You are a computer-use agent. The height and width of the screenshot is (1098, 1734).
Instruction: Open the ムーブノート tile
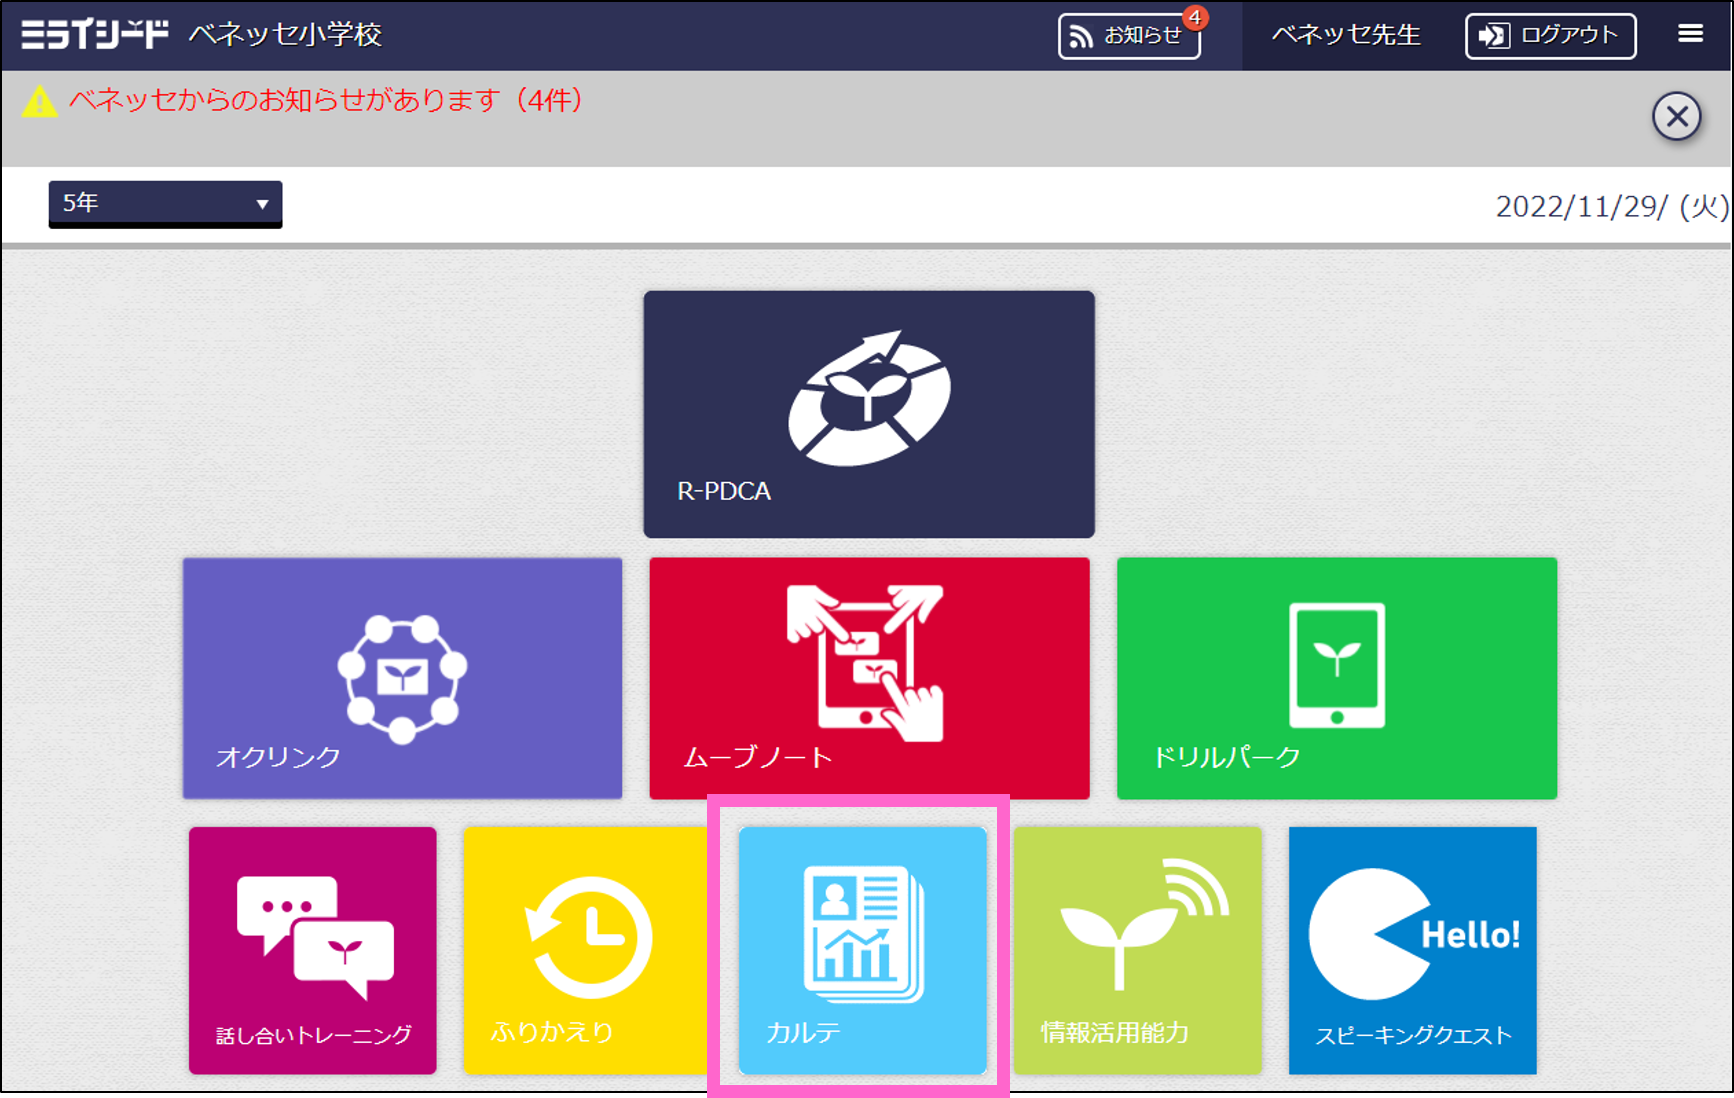click(x=869, y=678)
